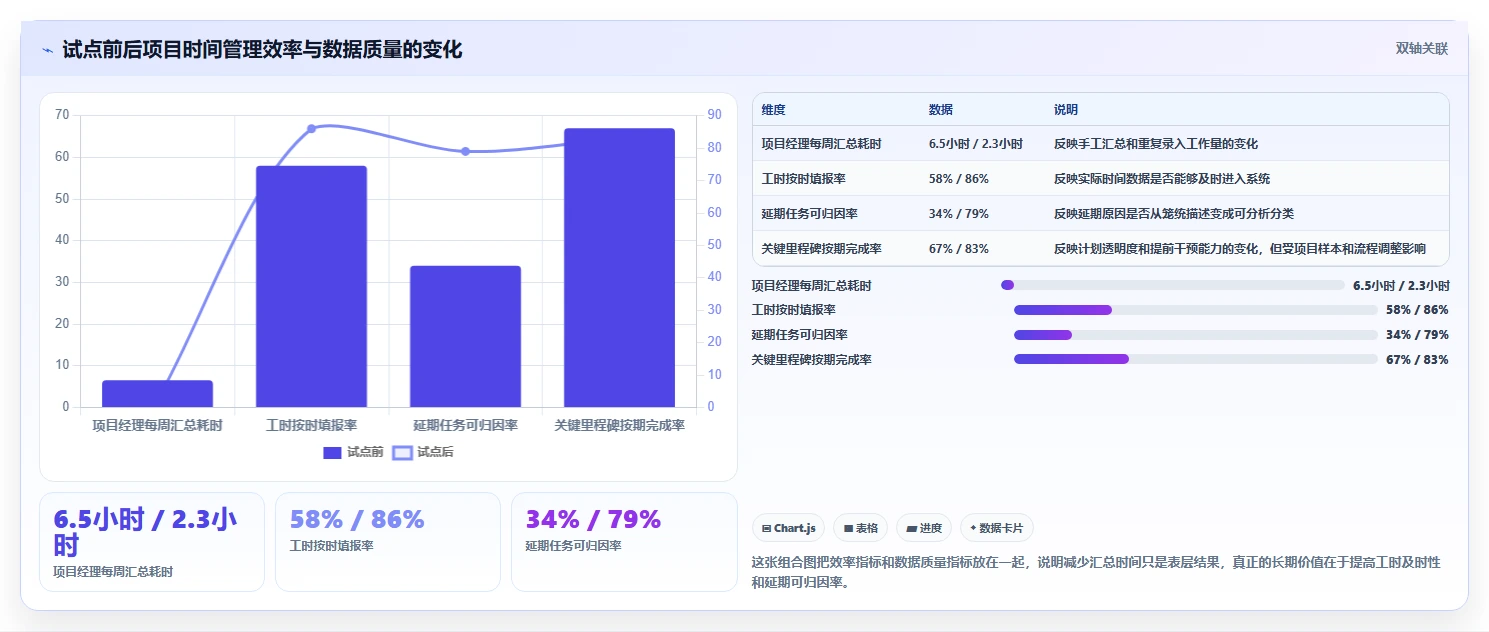
Task: Click the 延期任务可归因率 progress bar
Action: tap(1196, 334)
